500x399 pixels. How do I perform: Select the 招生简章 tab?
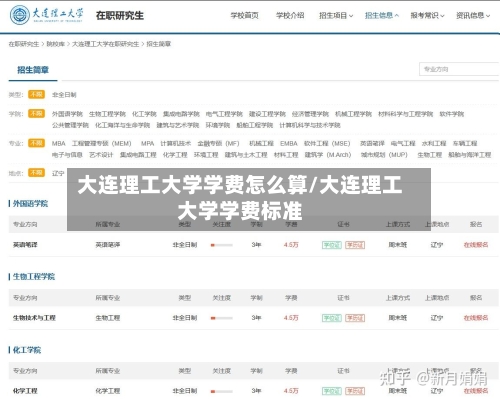click(33, 70)
